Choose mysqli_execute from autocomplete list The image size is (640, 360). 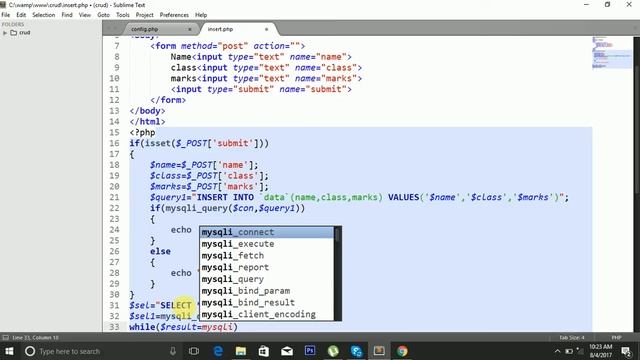tap(267, 244)
